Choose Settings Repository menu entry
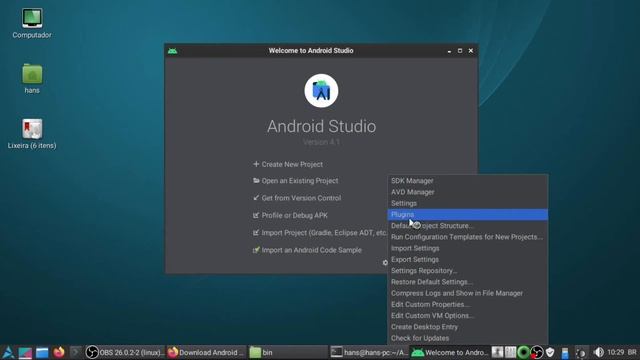 (467, 271)
